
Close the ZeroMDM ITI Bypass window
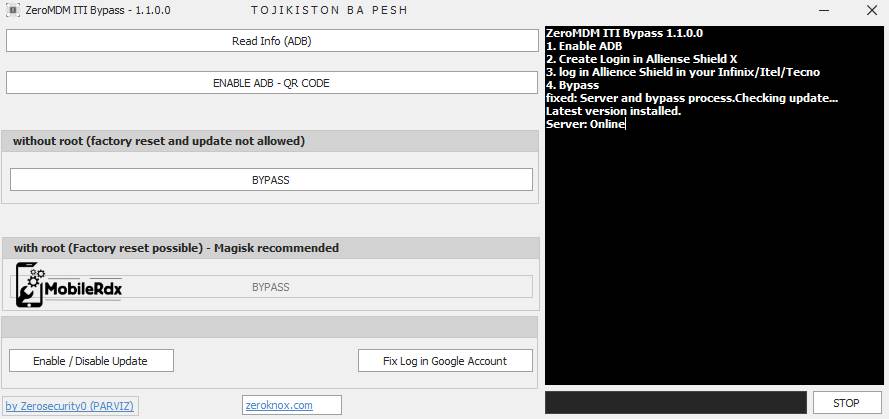point(871,10)
